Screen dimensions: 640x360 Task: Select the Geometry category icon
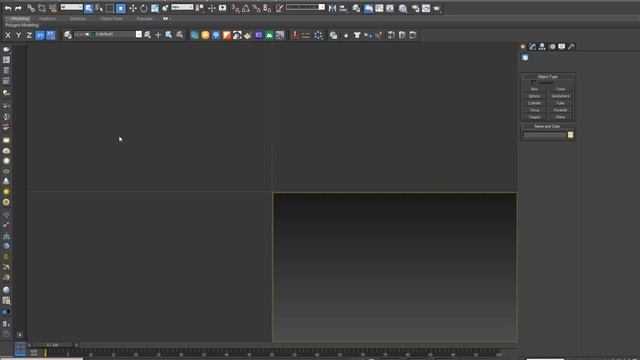tap(525, 58)
